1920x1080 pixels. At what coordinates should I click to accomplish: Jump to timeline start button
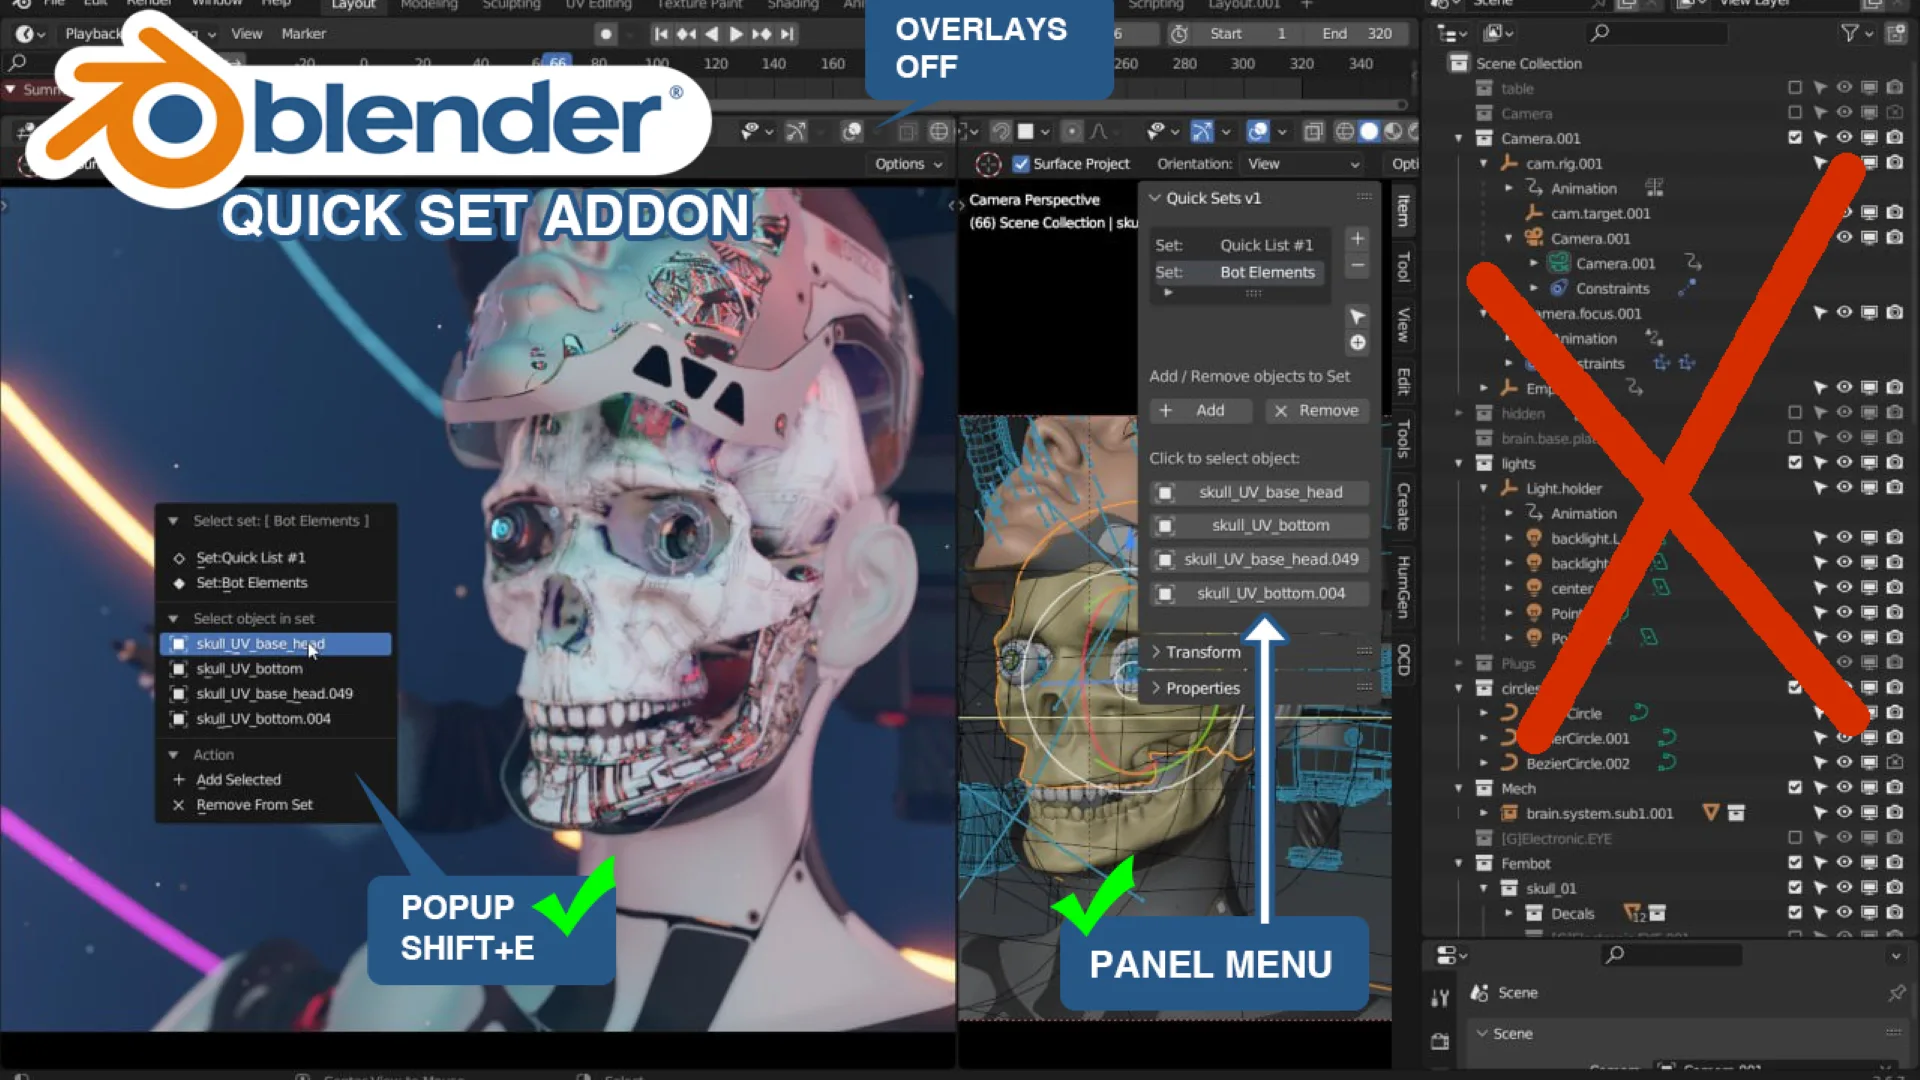[660, 34]
